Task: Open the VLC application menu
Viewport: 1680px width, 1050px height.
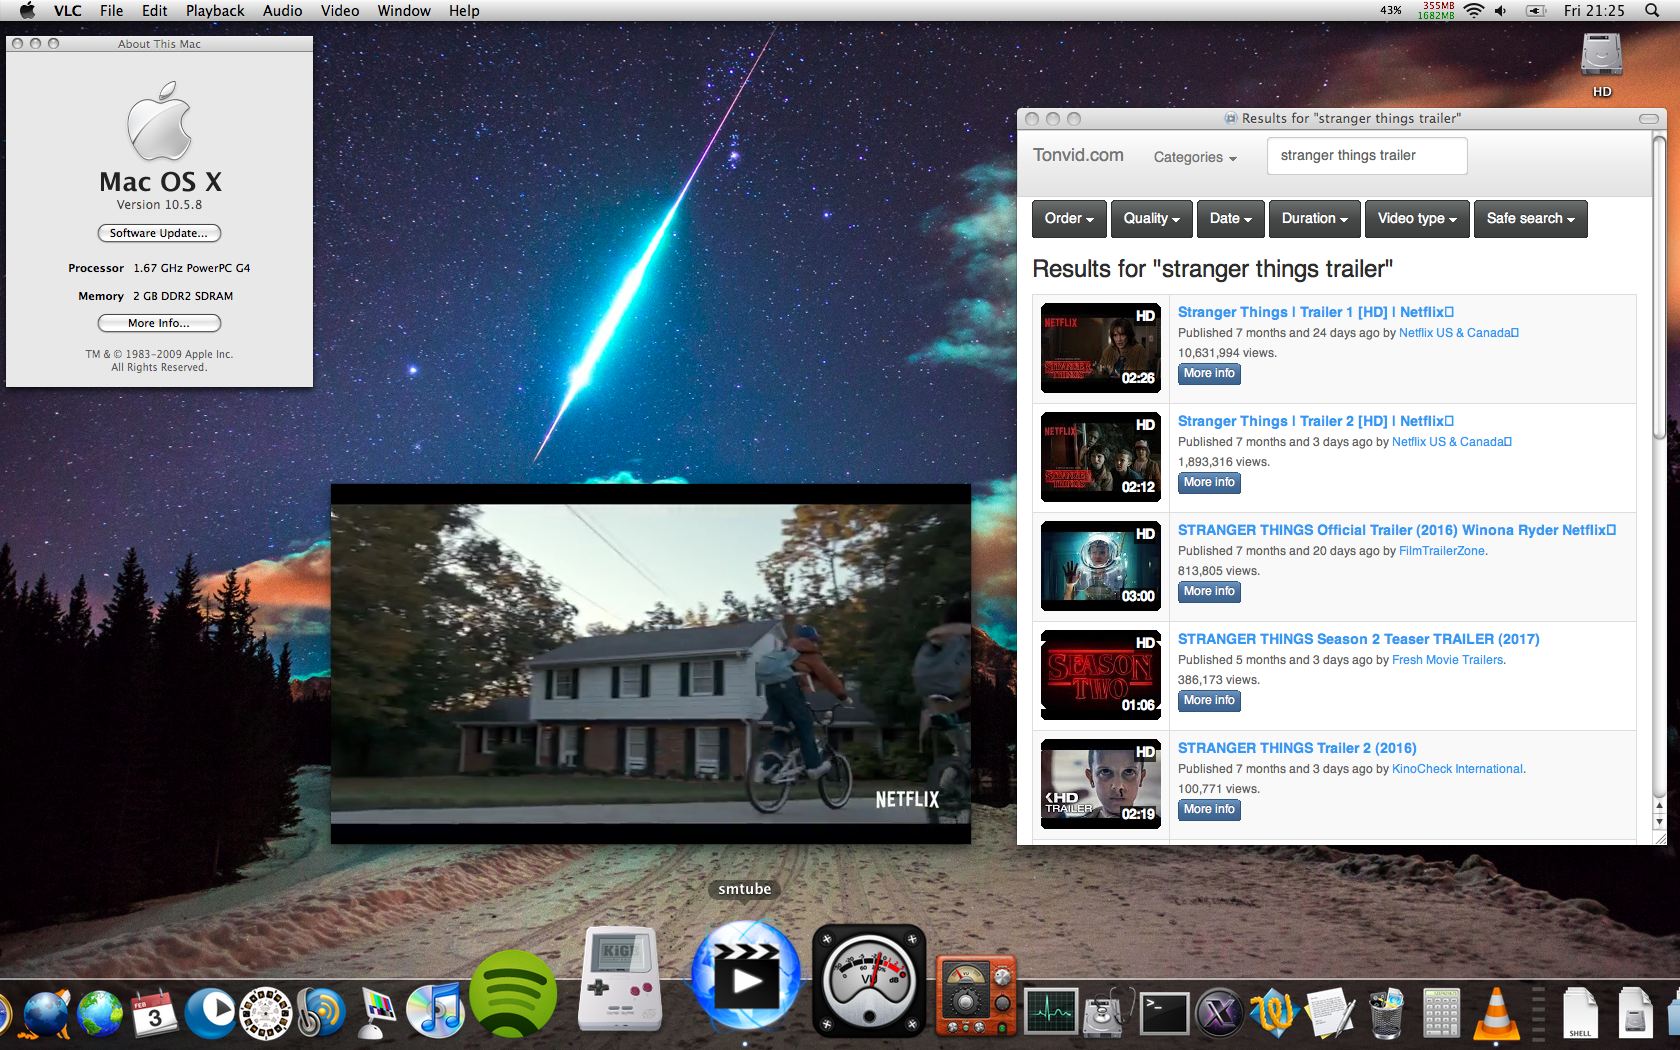Action: [x=67, y=10]
